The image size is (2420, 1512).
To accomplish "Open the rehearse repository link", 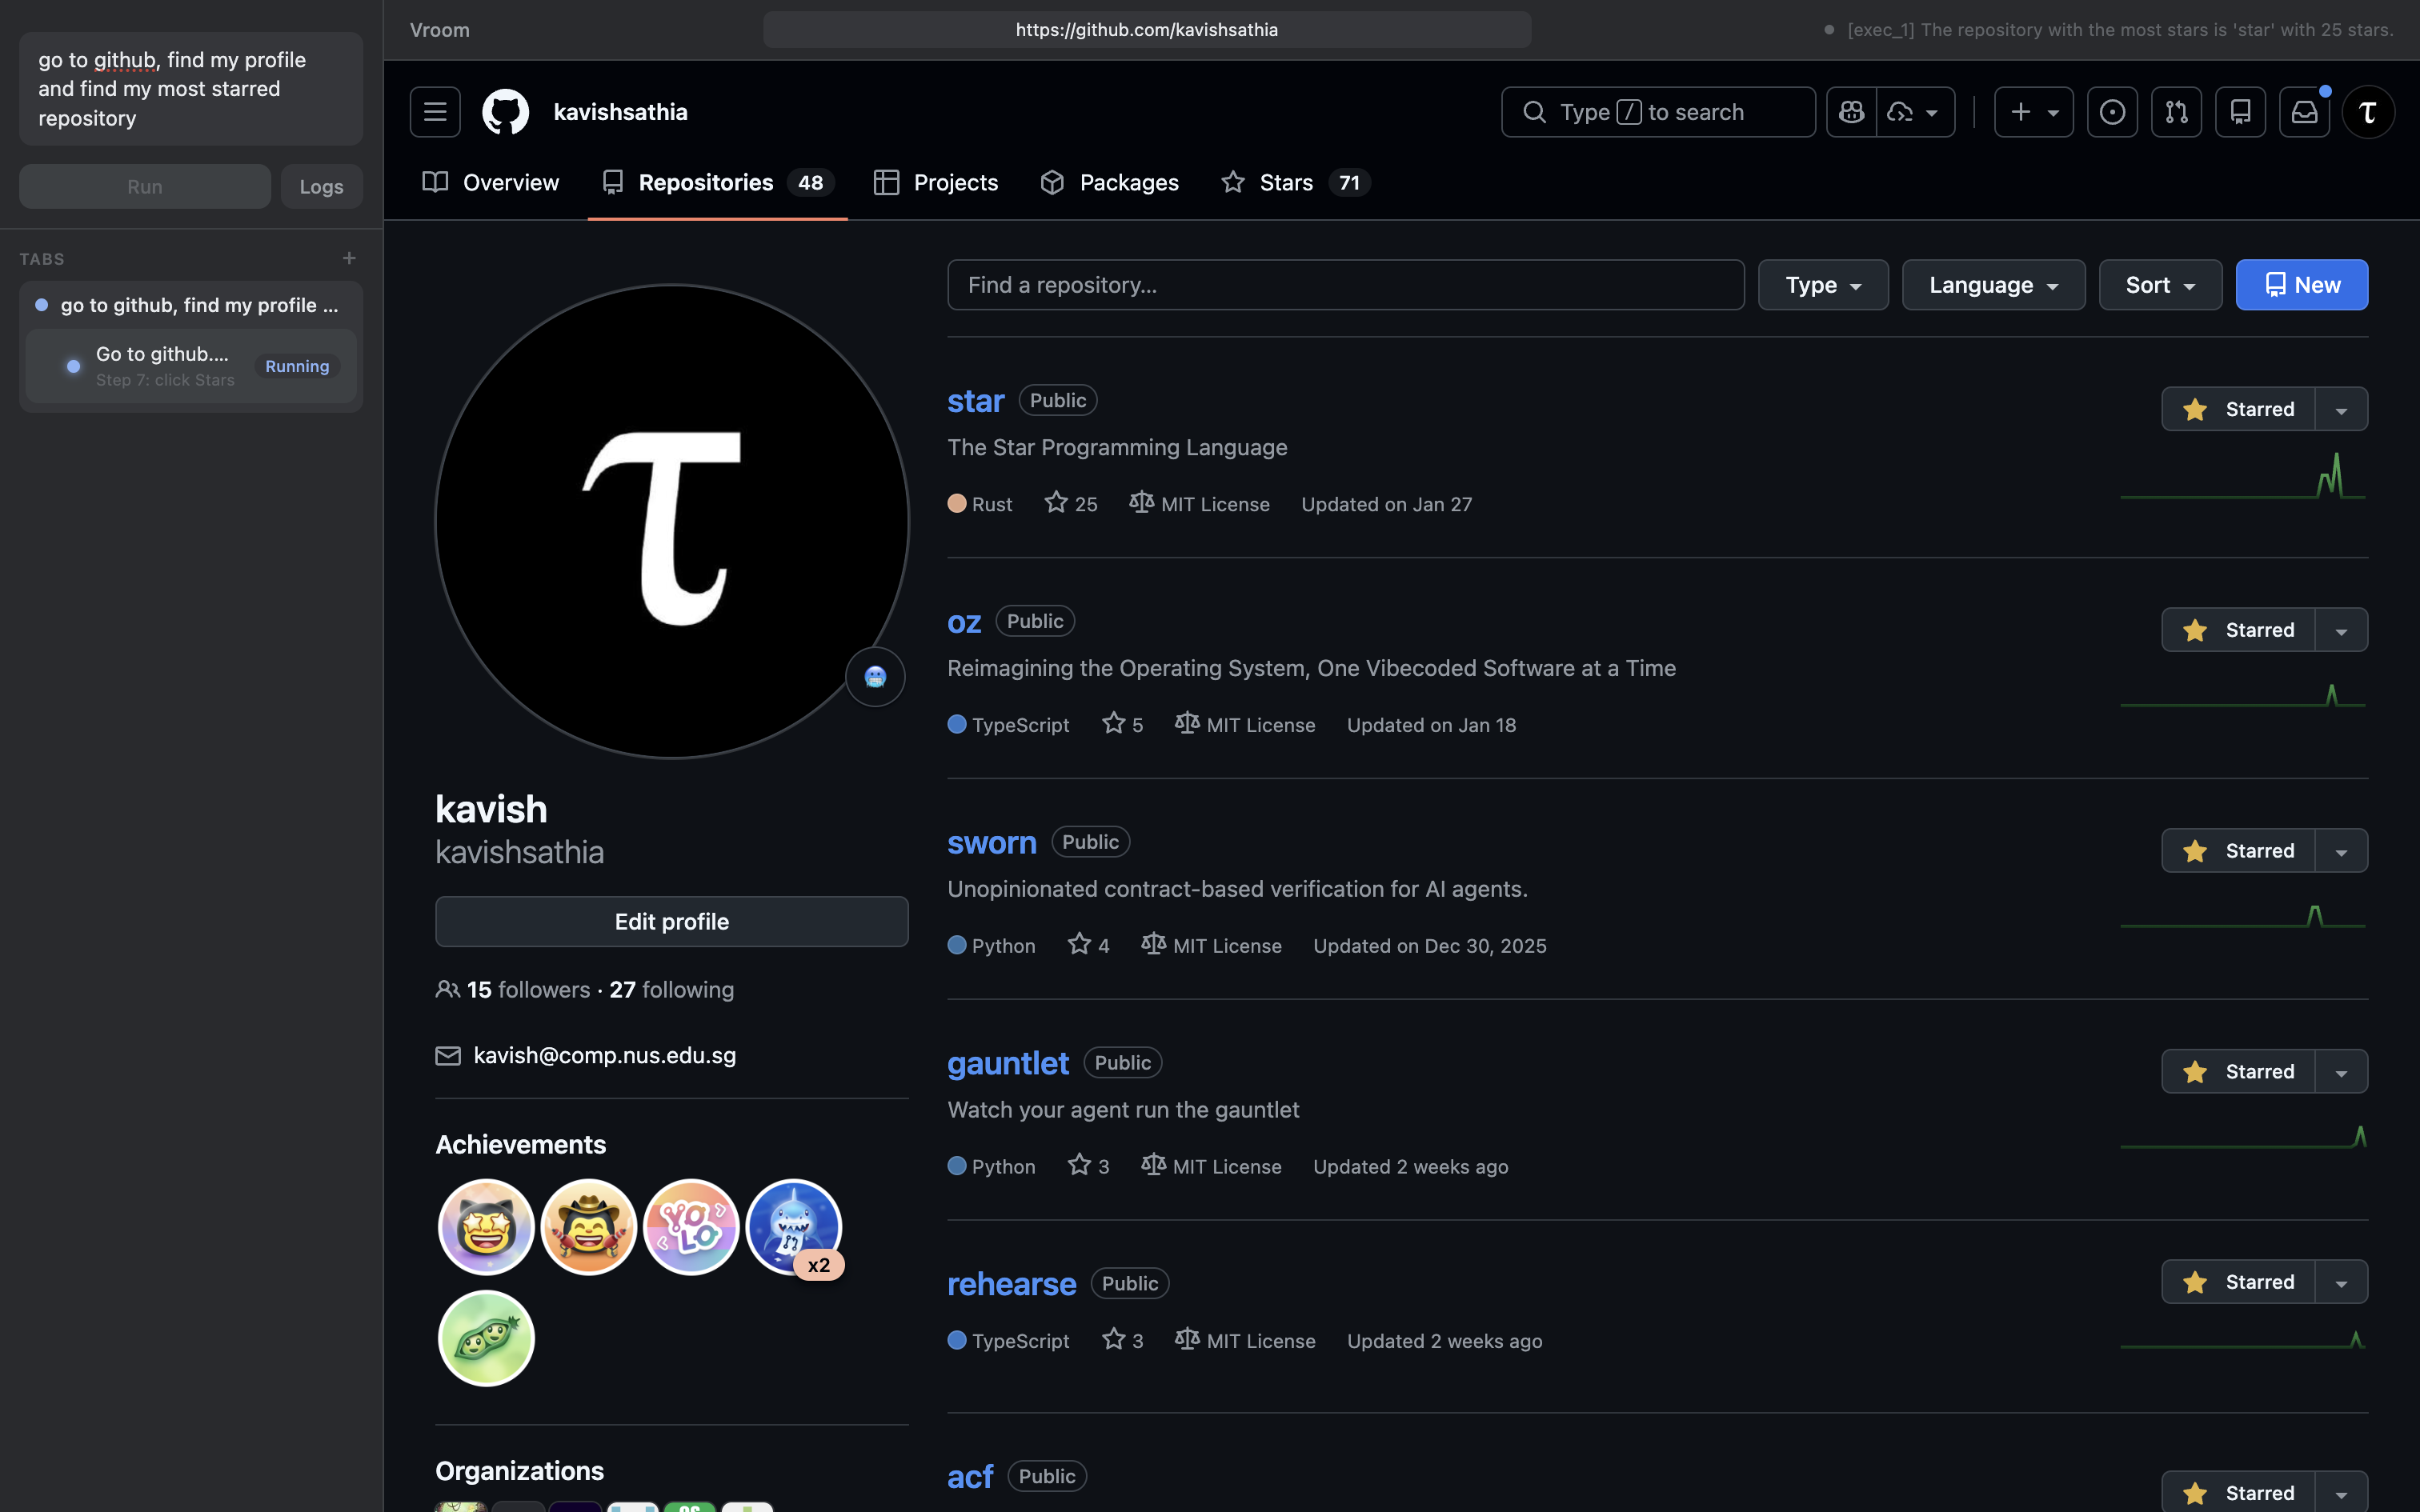I will (1011, 1283).
